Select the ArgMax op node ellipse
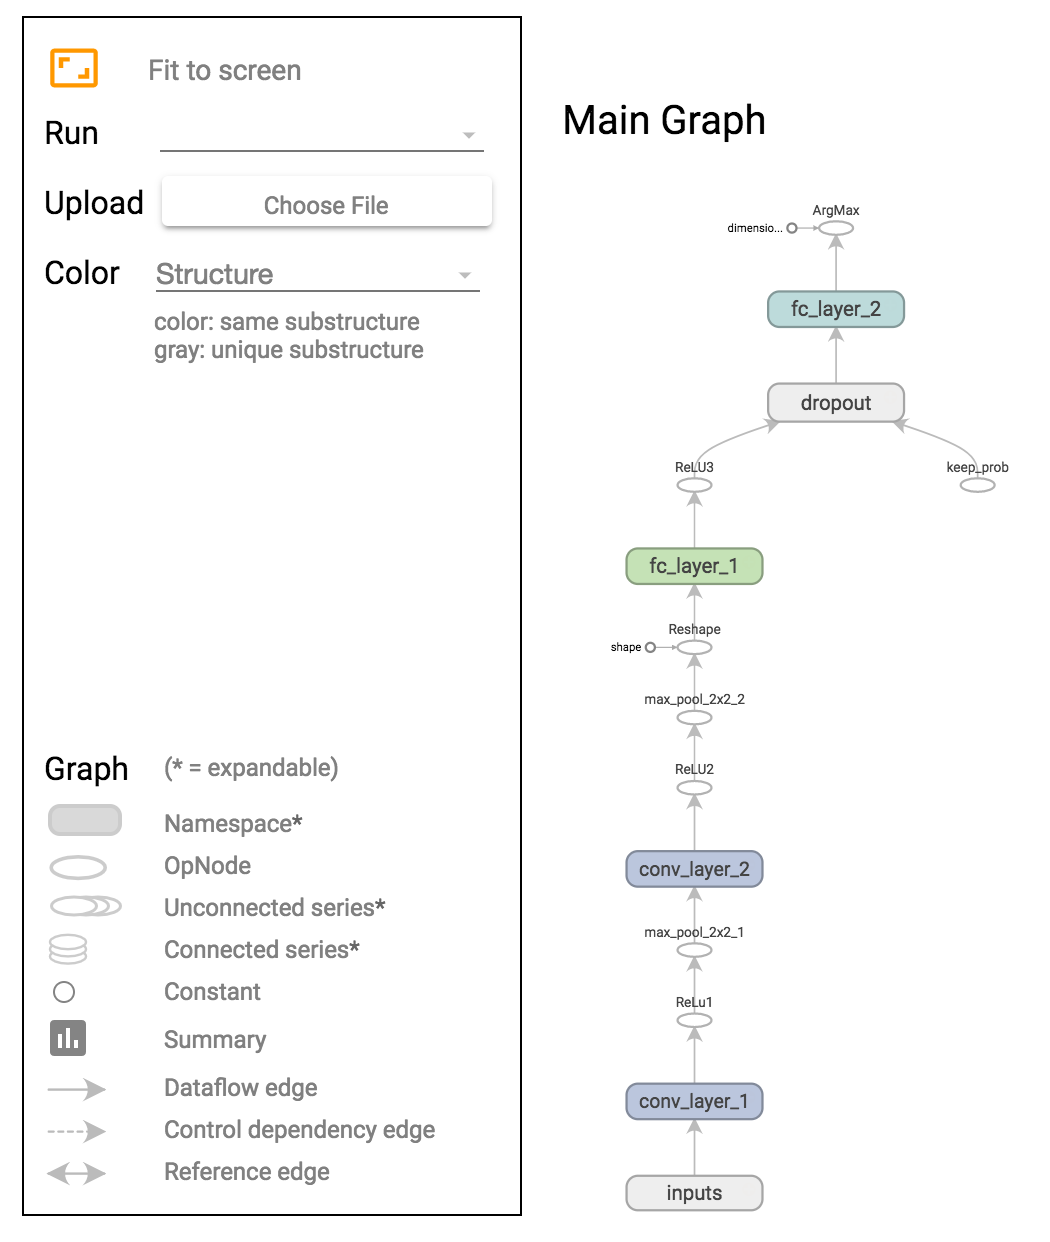The image size is (1050, 1242). (x=836, y=228)
